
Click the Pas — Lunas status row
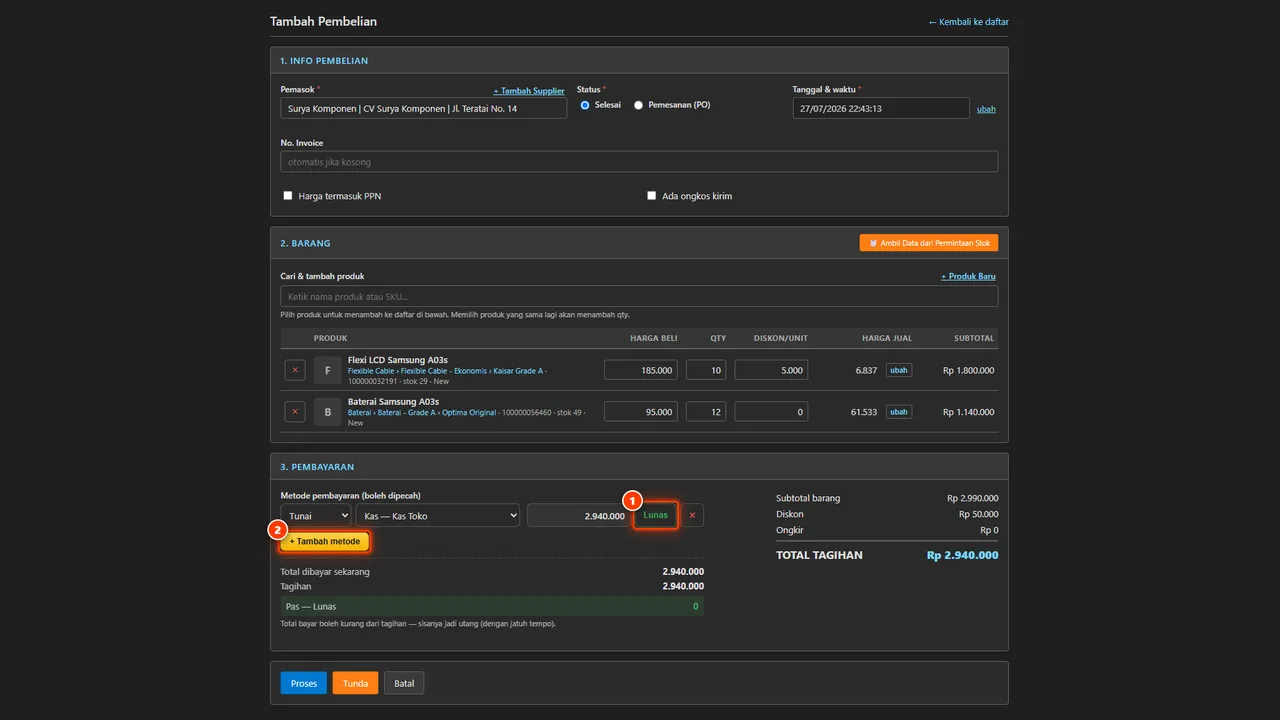click(492, 606)
